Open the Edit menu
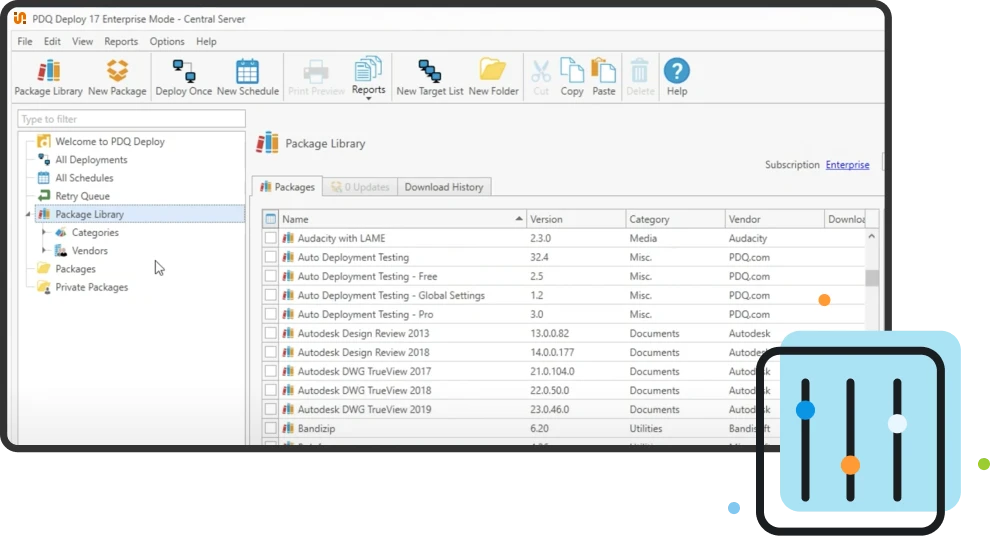This screenshot has height=536, width=990. coord(52,41)
